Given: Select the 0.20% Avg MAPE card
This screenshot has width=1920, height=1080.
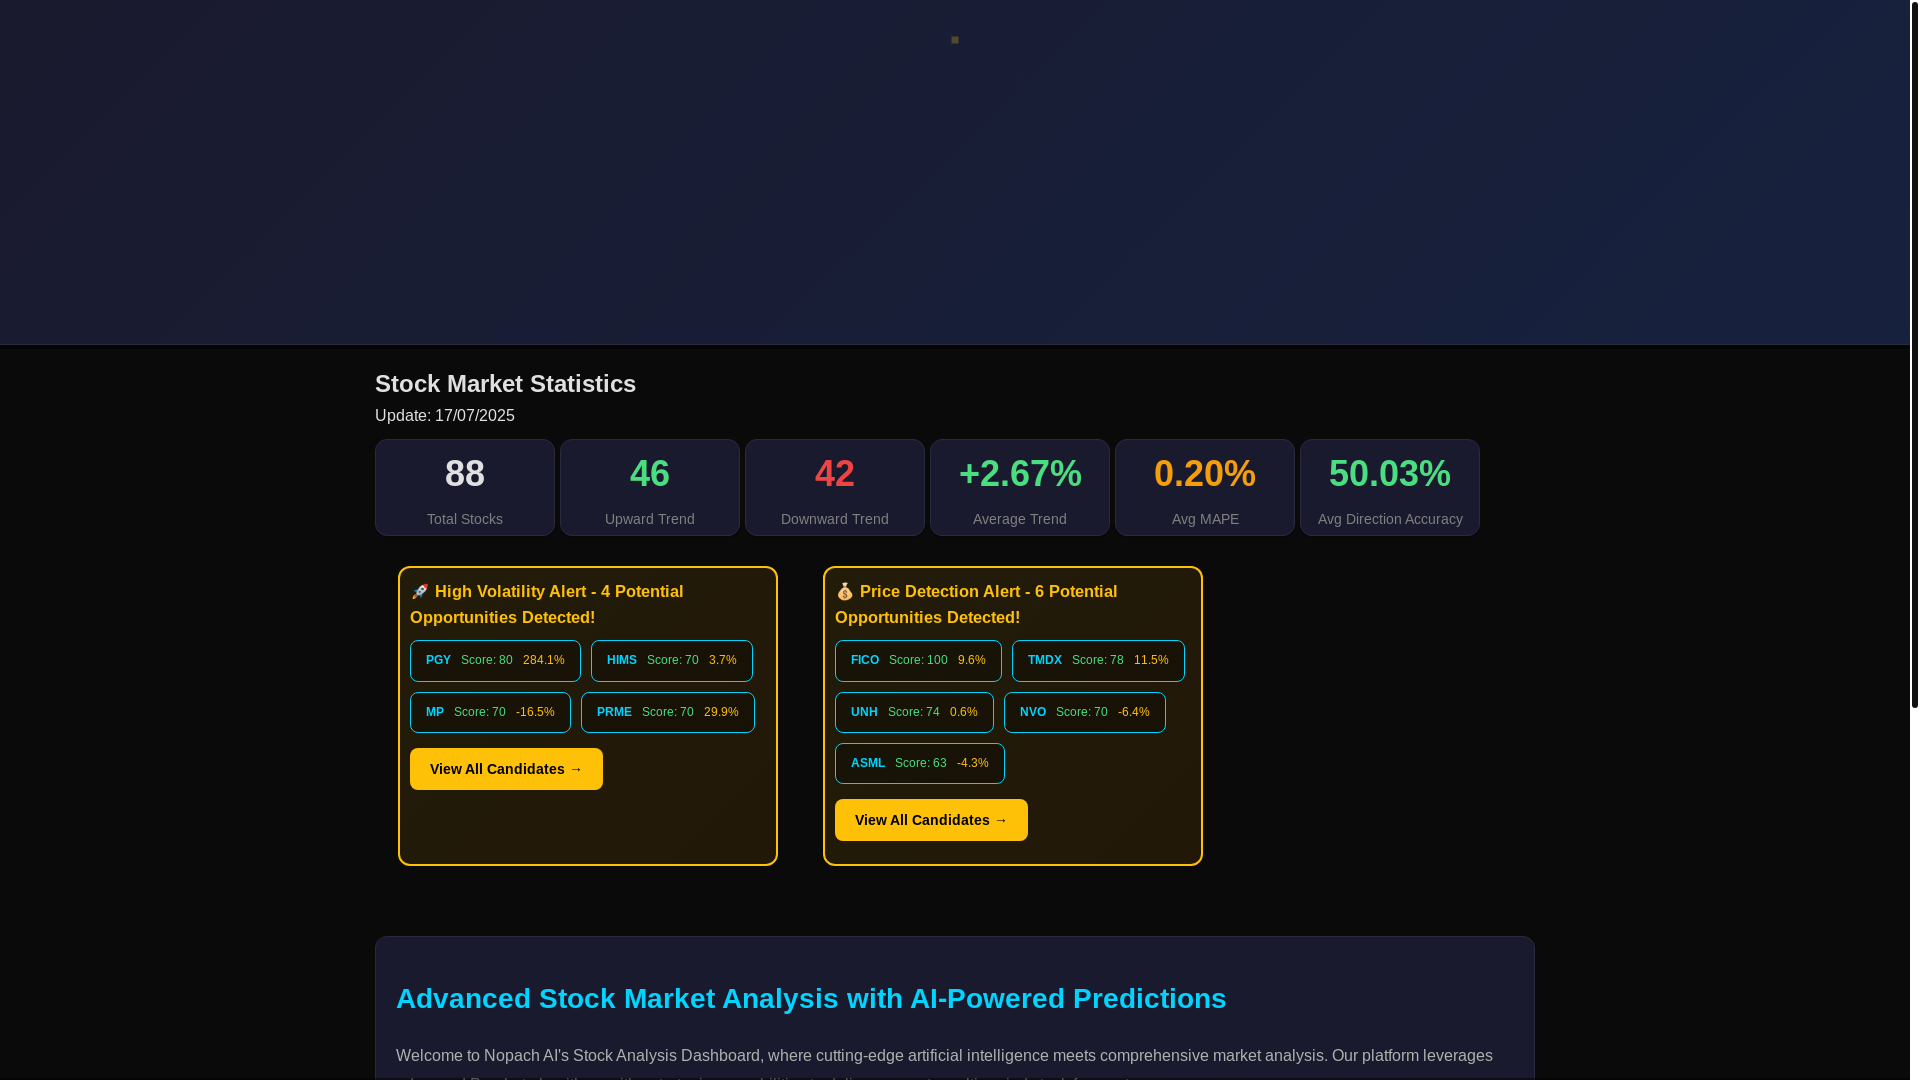Looking at the screenshot, I should point(1205,488).
